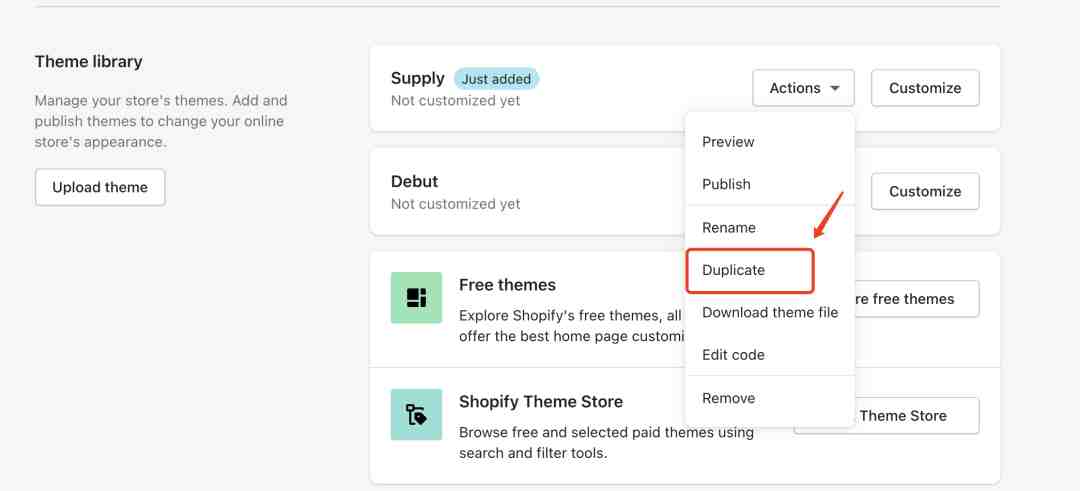The height and width of the screenshot is (491, 1080).
Task: Click the green Free themes icon
Action: point(416,298)
